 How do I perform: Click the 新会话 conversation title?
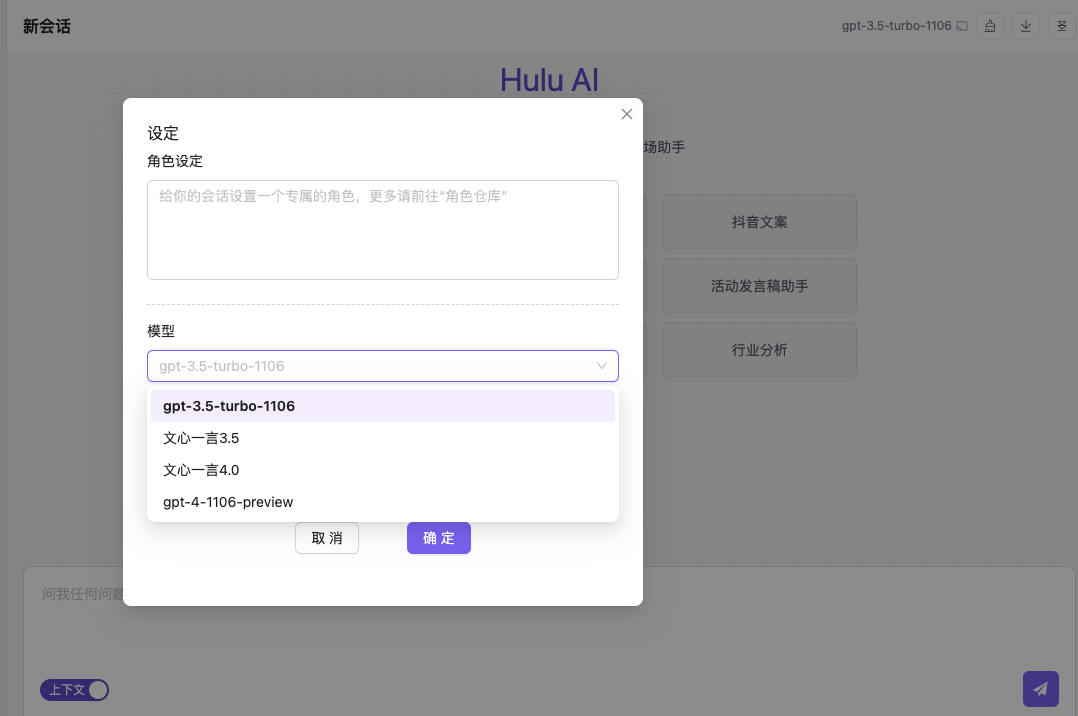47,26
